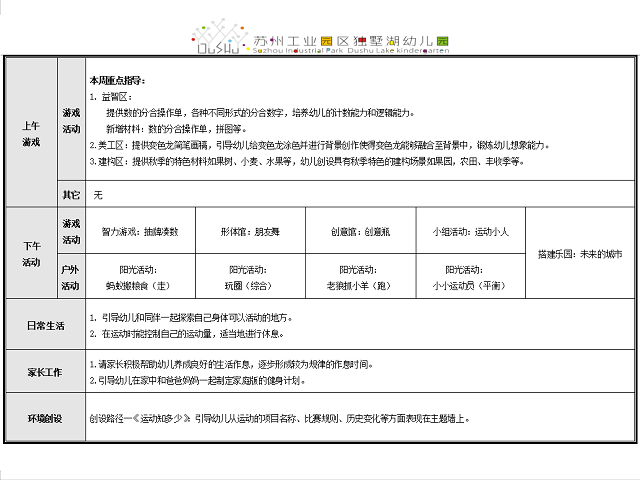The width and height of the screenshot is (640, 480).
Task: Click the line starting 2.美工区
Action: [320, 145]
